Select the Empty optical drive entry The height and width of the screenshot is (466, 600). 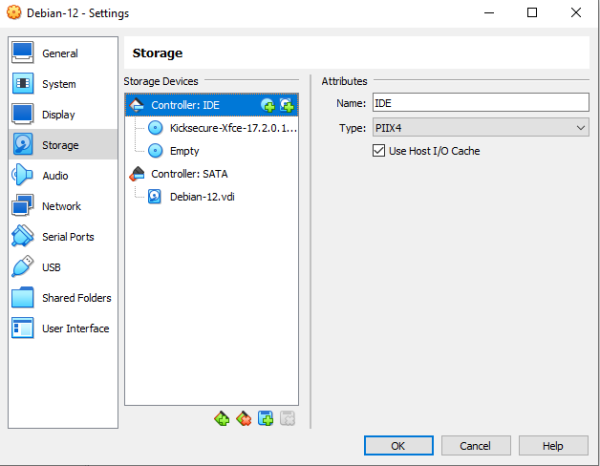coord(184,151)
